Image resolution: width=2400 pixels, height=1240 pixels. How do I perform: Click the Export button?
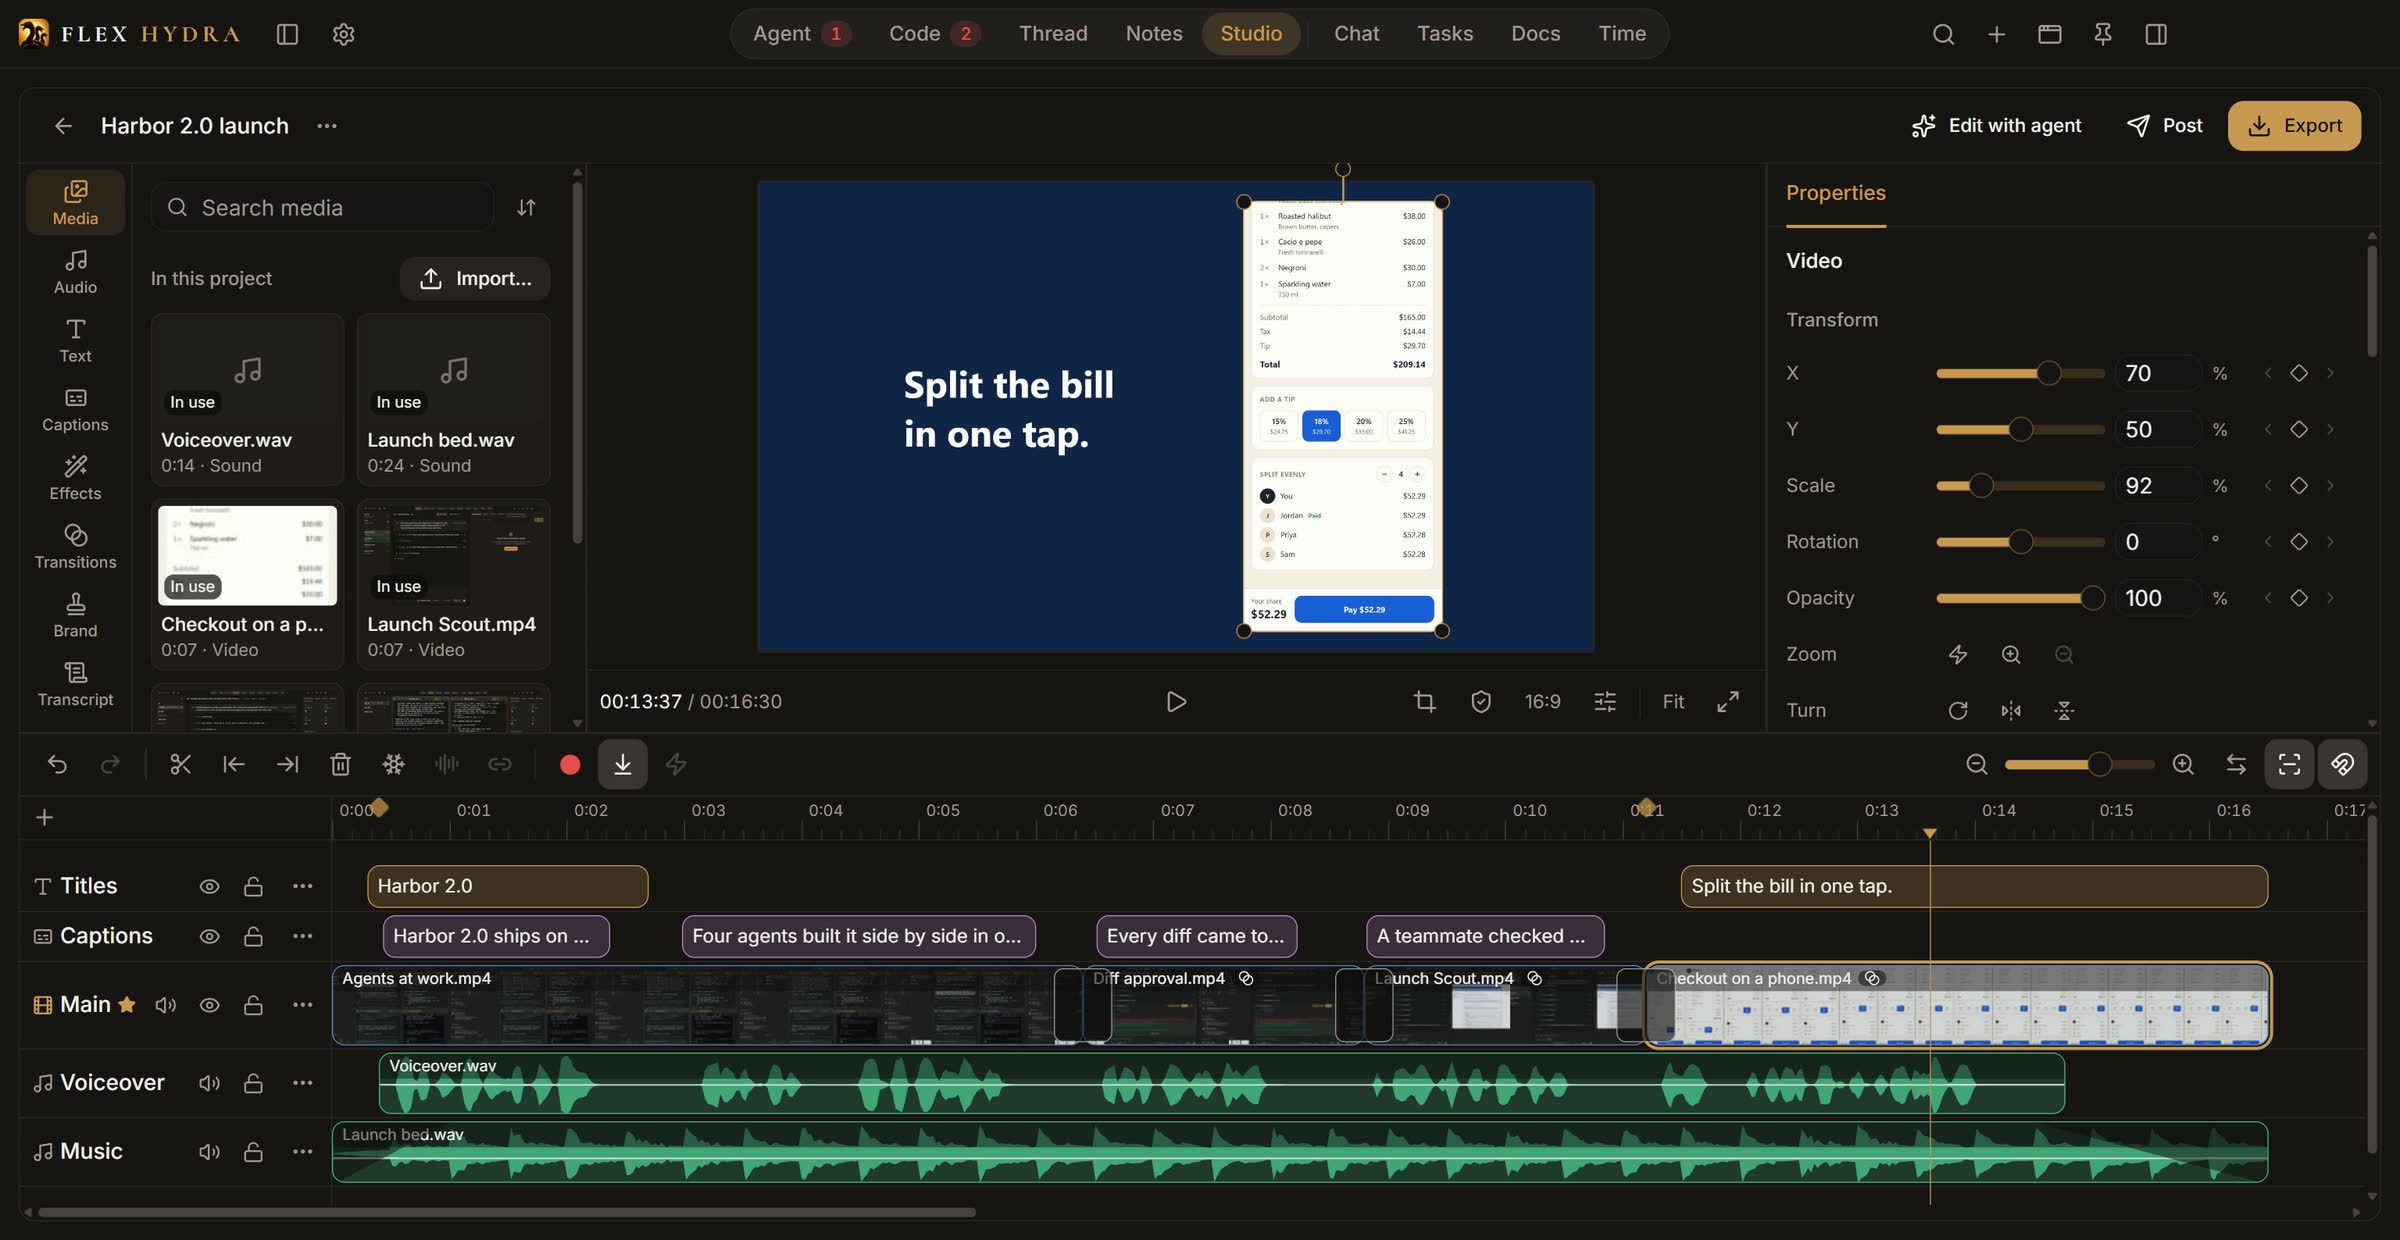click(2294, 126)
